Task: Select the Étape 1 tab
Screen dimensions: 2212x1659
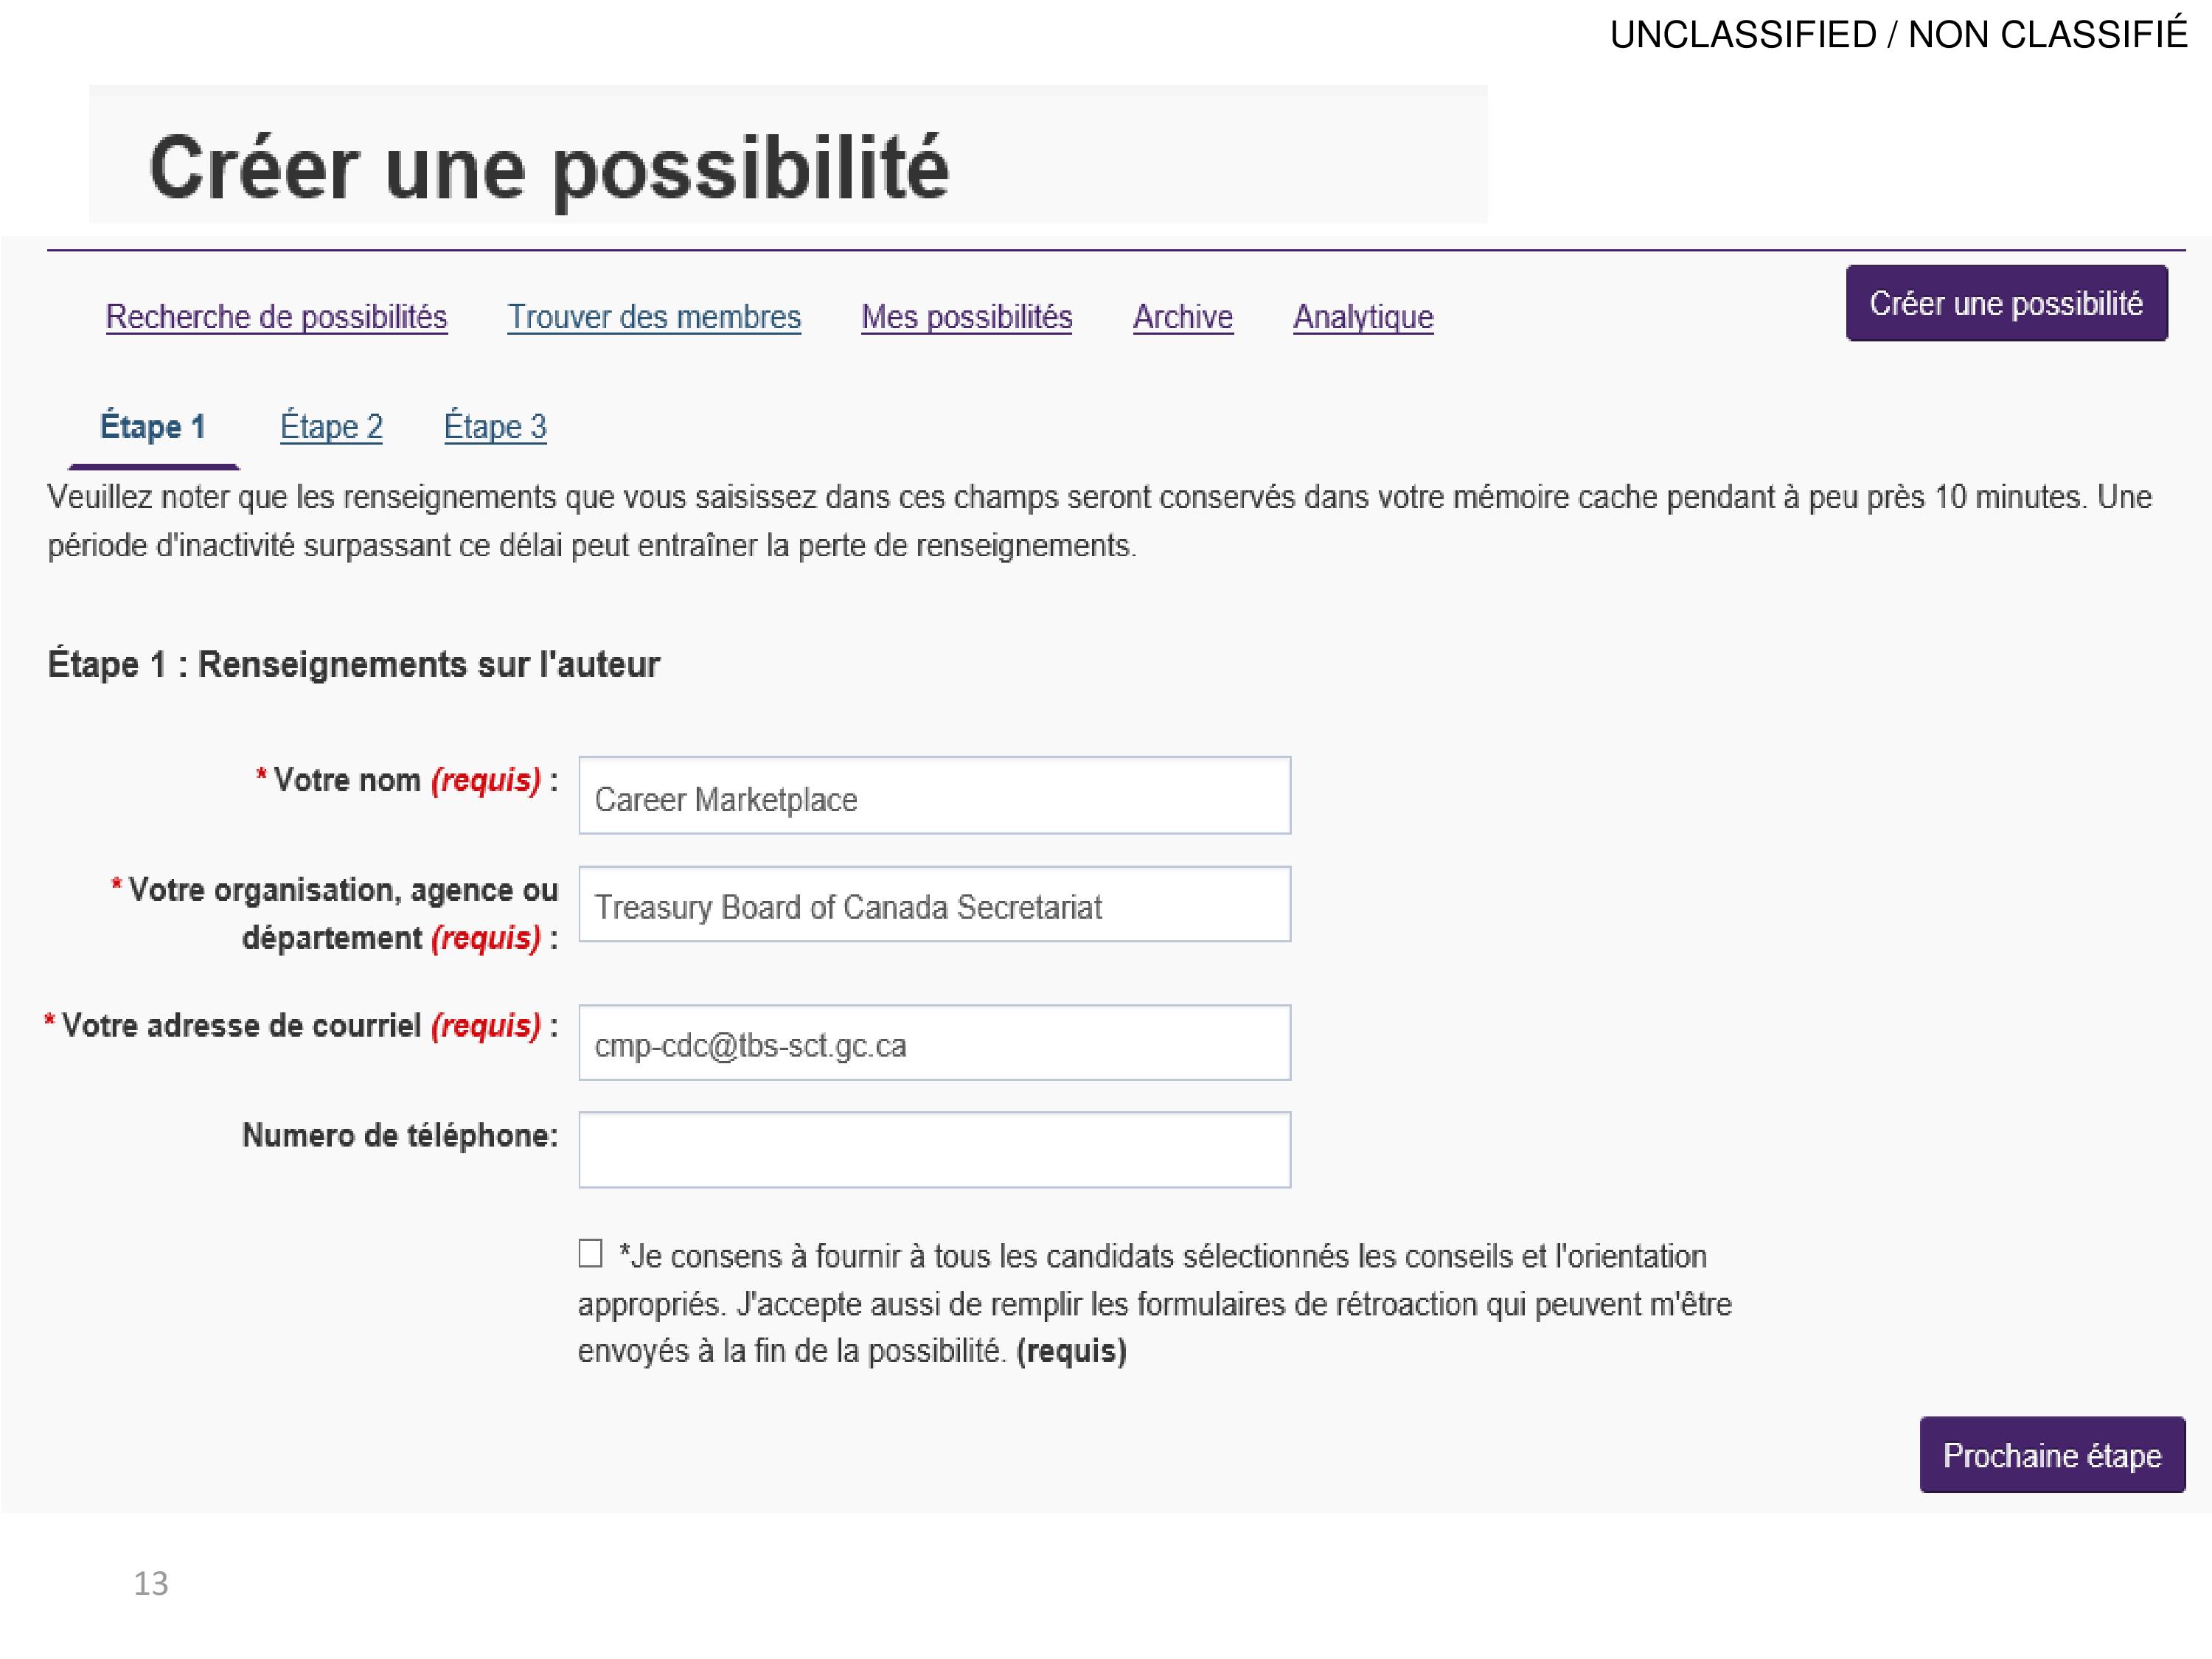Action: point(153,427)
